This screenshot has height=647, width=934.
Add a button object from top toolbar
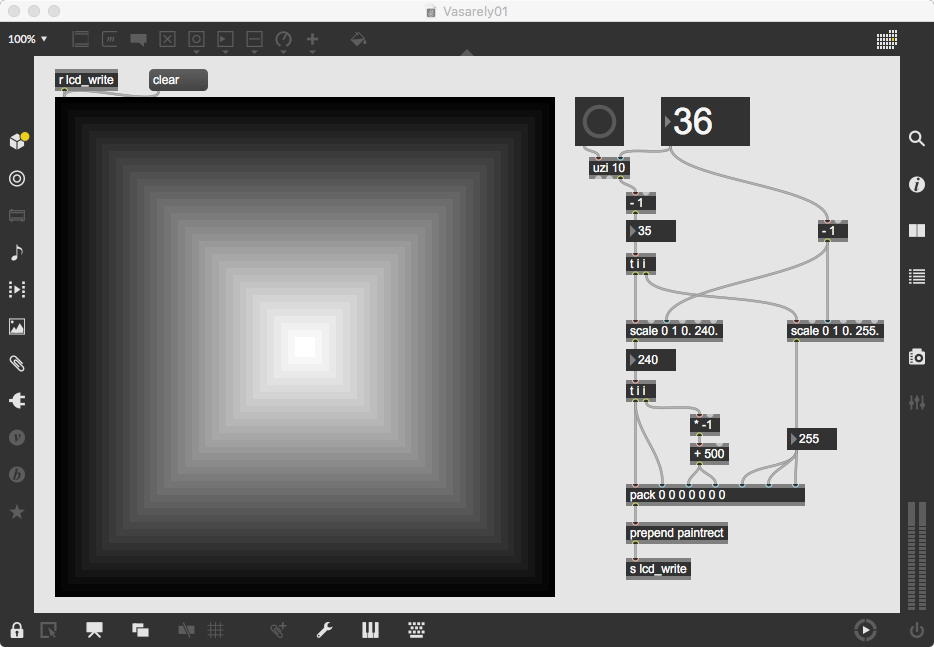coord(196,39)
